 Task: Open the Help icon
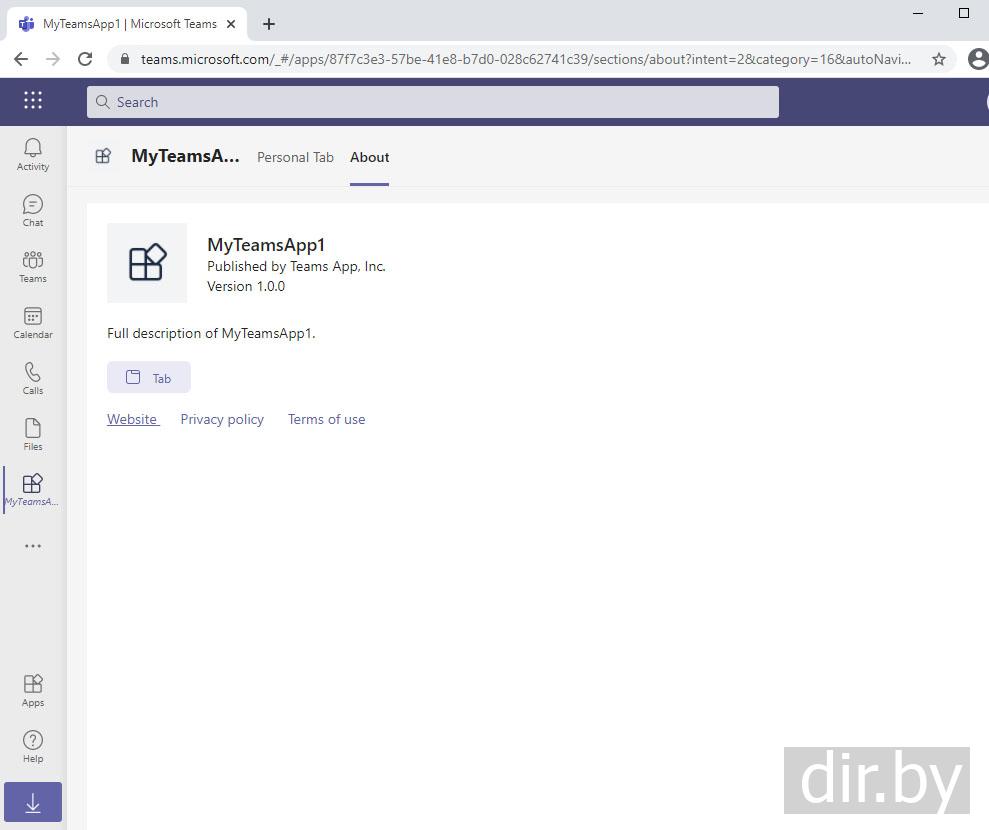pos(33,746)
